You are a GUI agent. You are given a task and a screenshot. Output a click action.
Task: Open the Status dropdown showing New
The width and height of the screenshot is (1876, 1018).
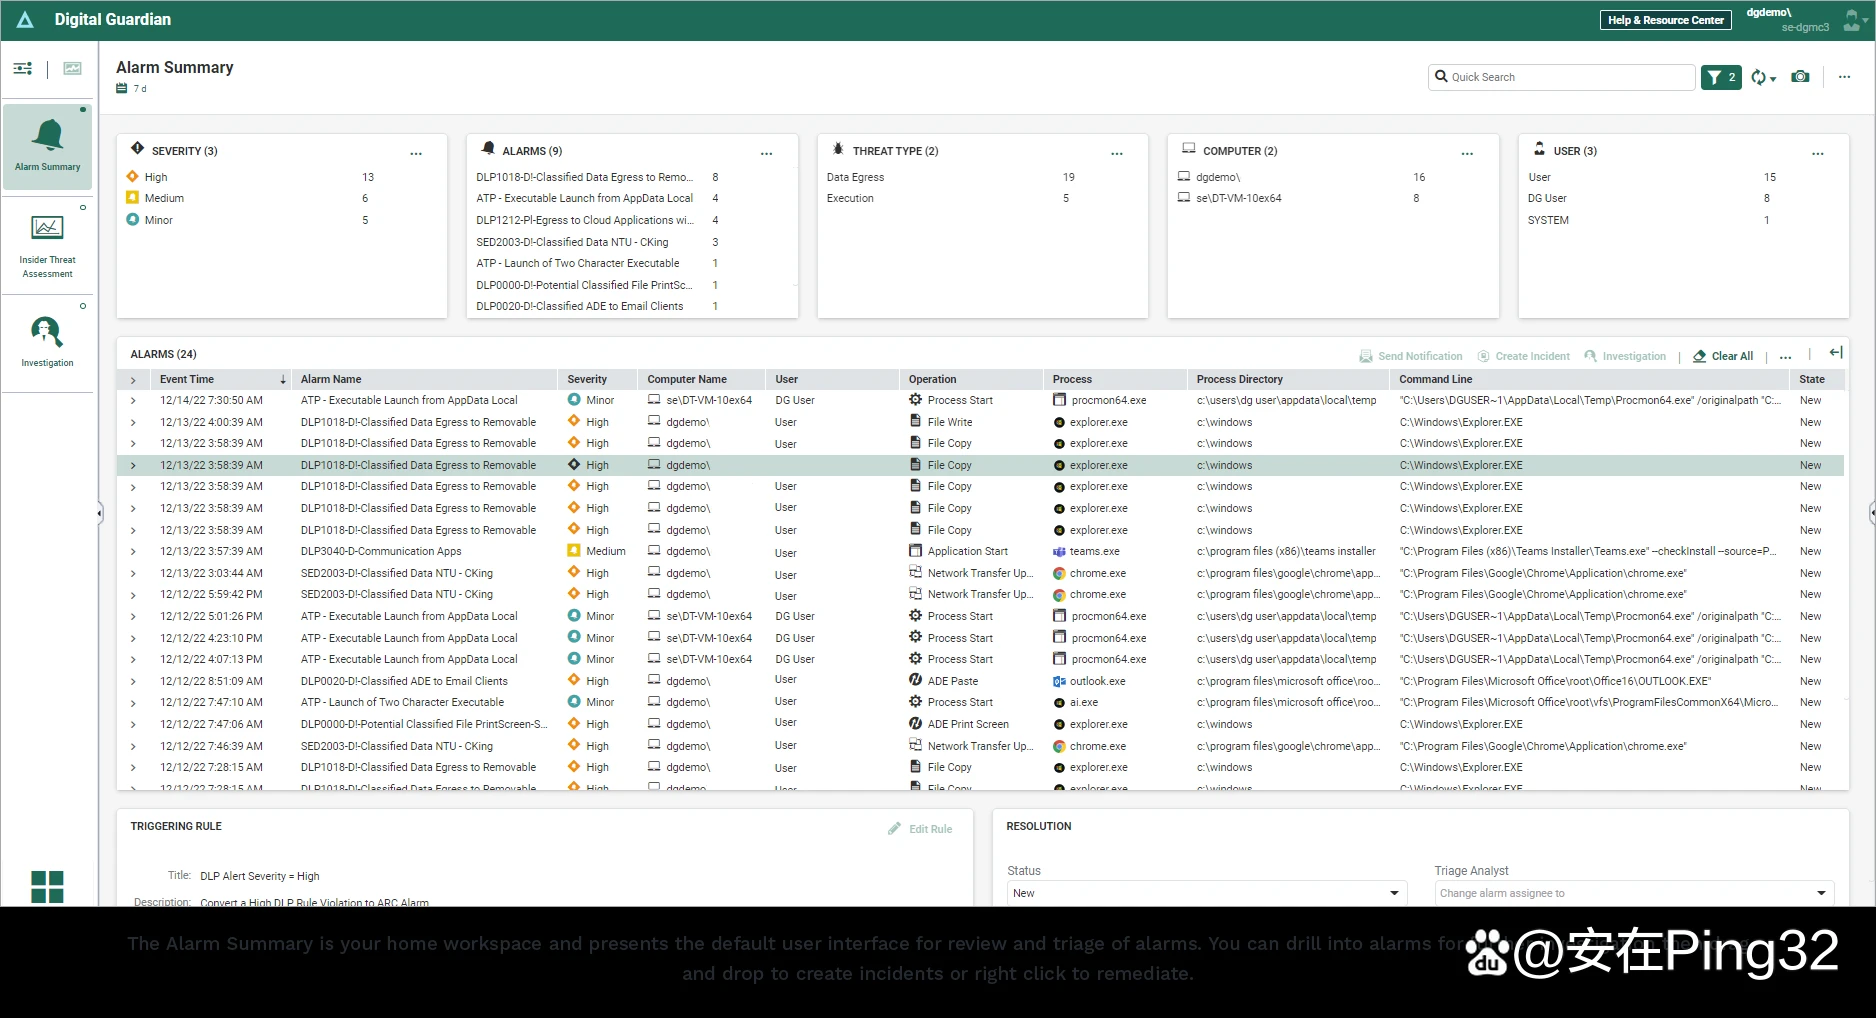(1207, 893)
